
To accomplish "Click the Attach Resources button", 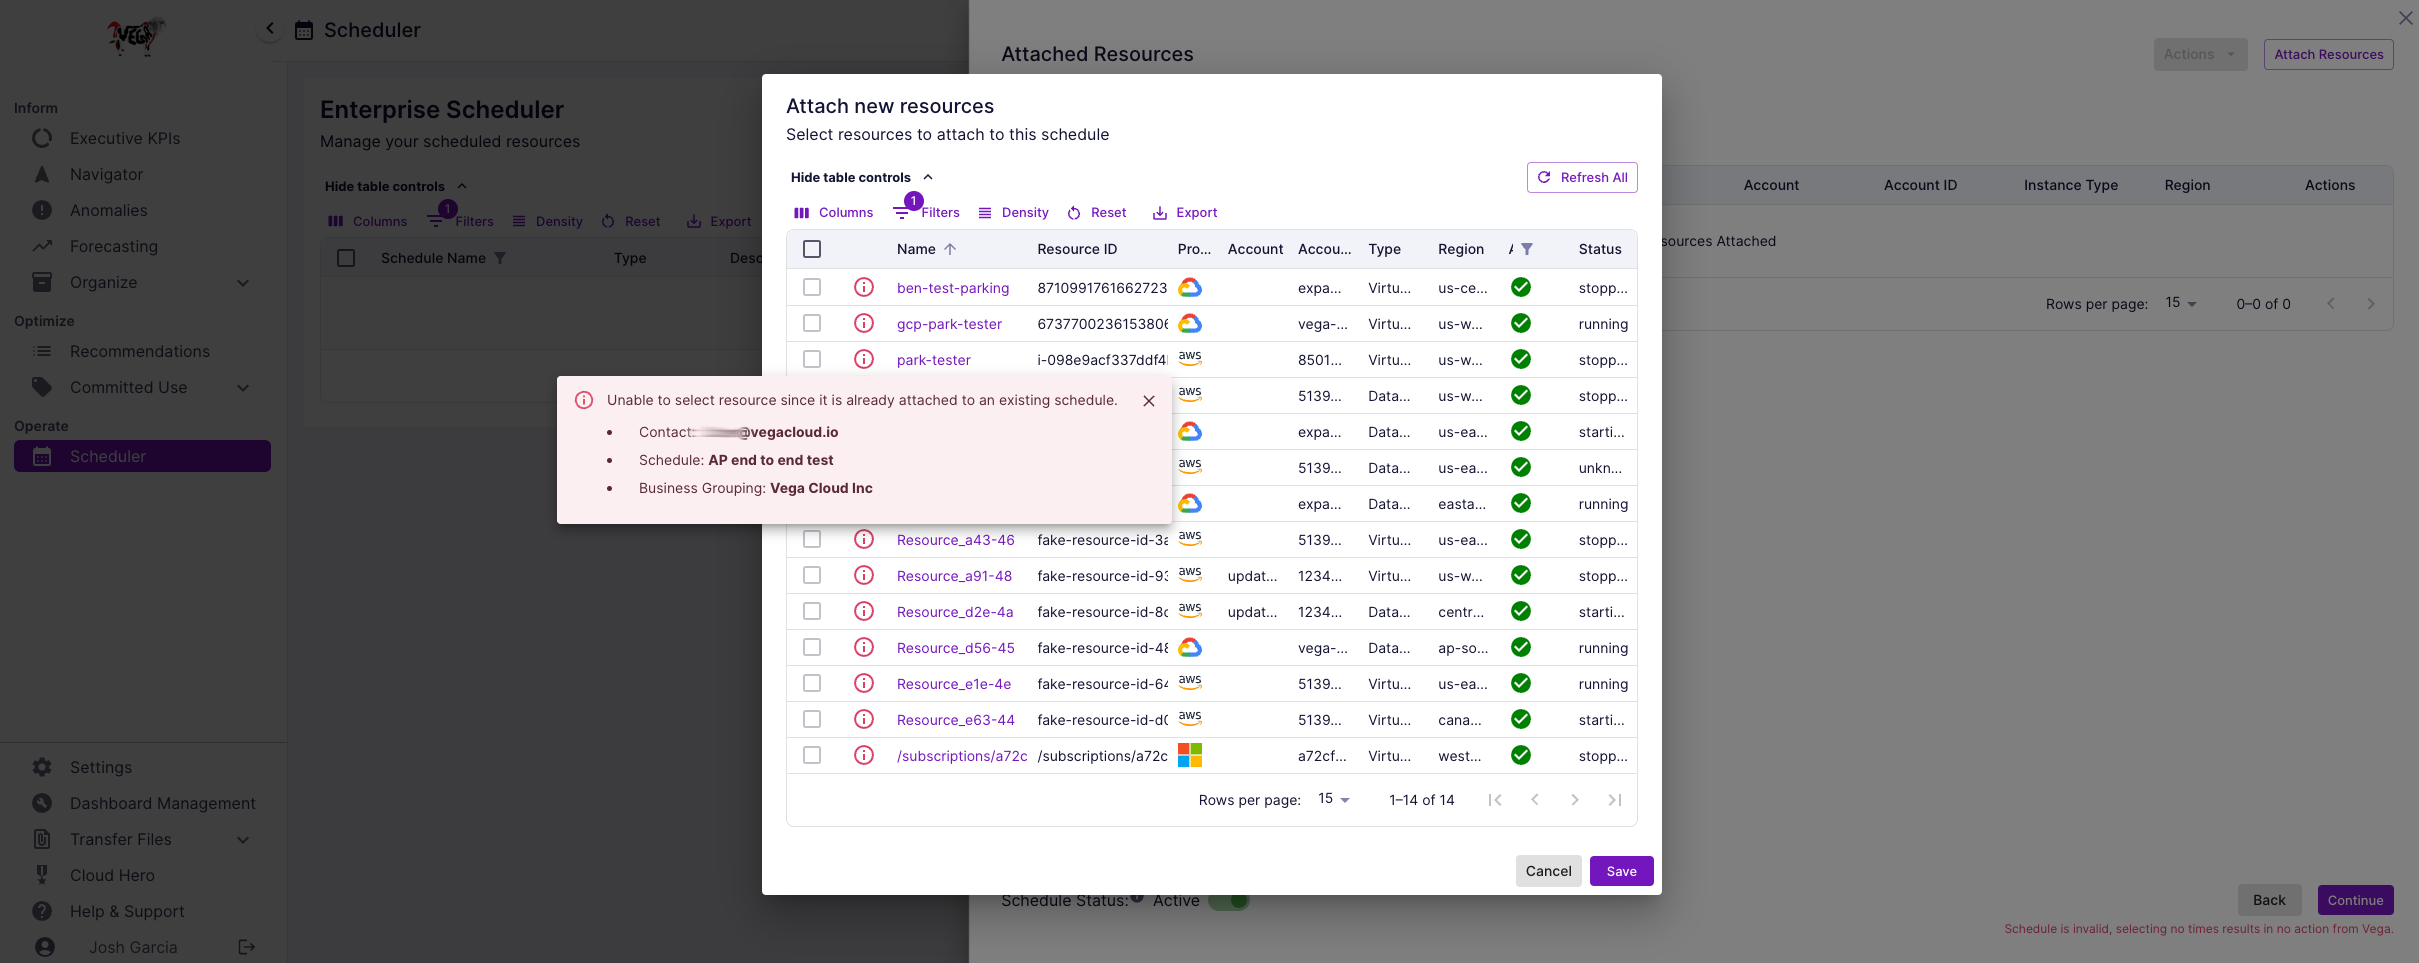I will tap(2328, 55).
